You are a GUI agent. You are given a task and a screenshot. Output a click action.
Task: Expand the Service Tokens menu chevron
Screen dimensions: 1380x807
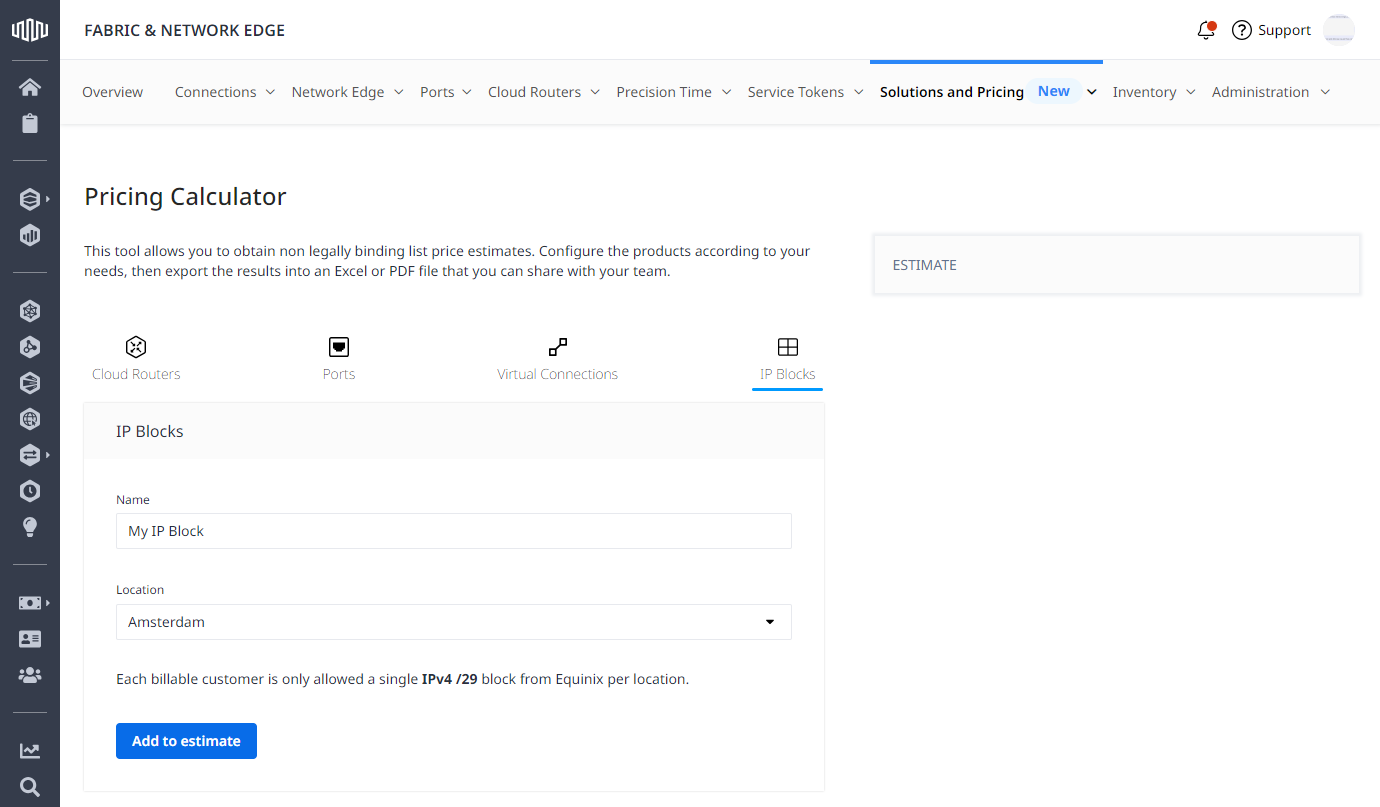(858, 92)
